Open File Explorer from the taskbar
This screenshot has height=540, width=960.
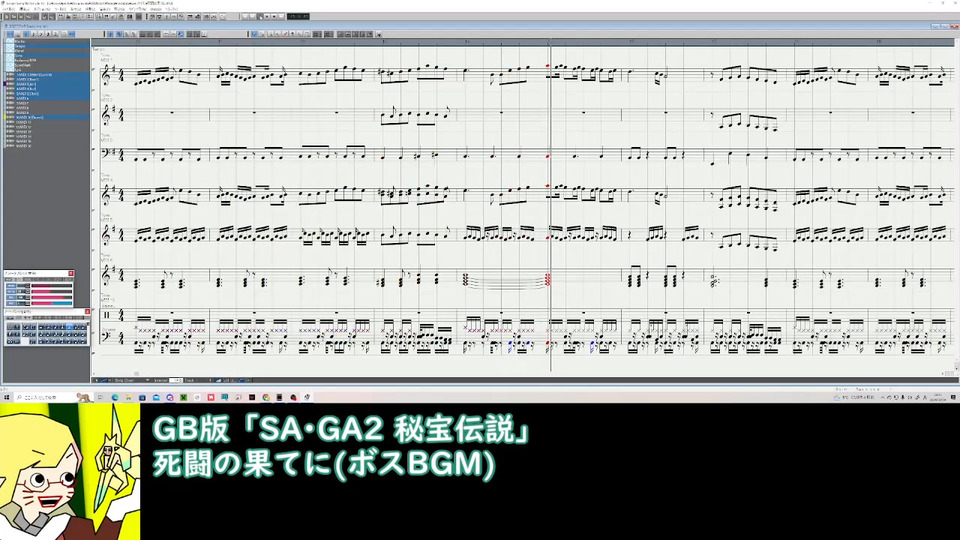point(129,397)
